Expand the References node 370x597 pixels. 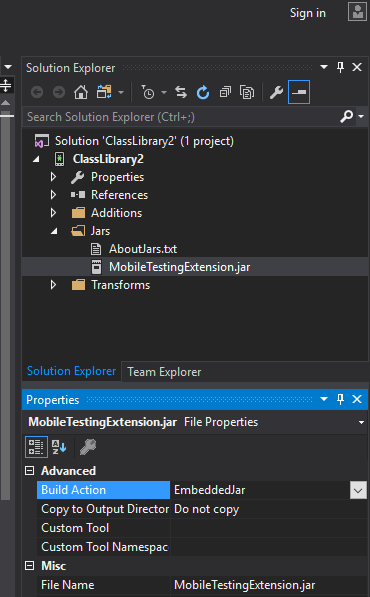pyautogui.click(x=53, y=195)
